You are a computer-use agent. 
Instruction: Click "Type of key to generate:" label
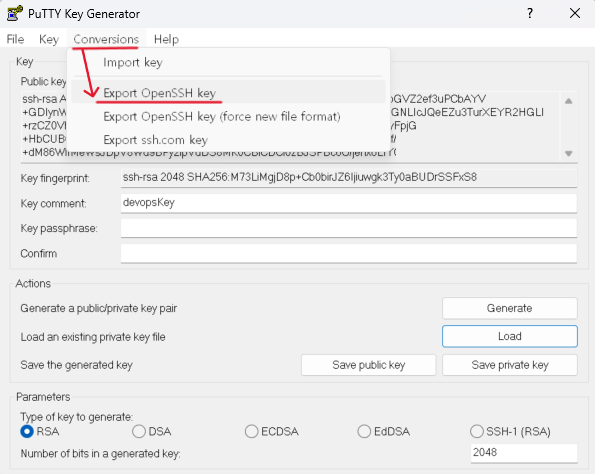click(x=77, y=417)
